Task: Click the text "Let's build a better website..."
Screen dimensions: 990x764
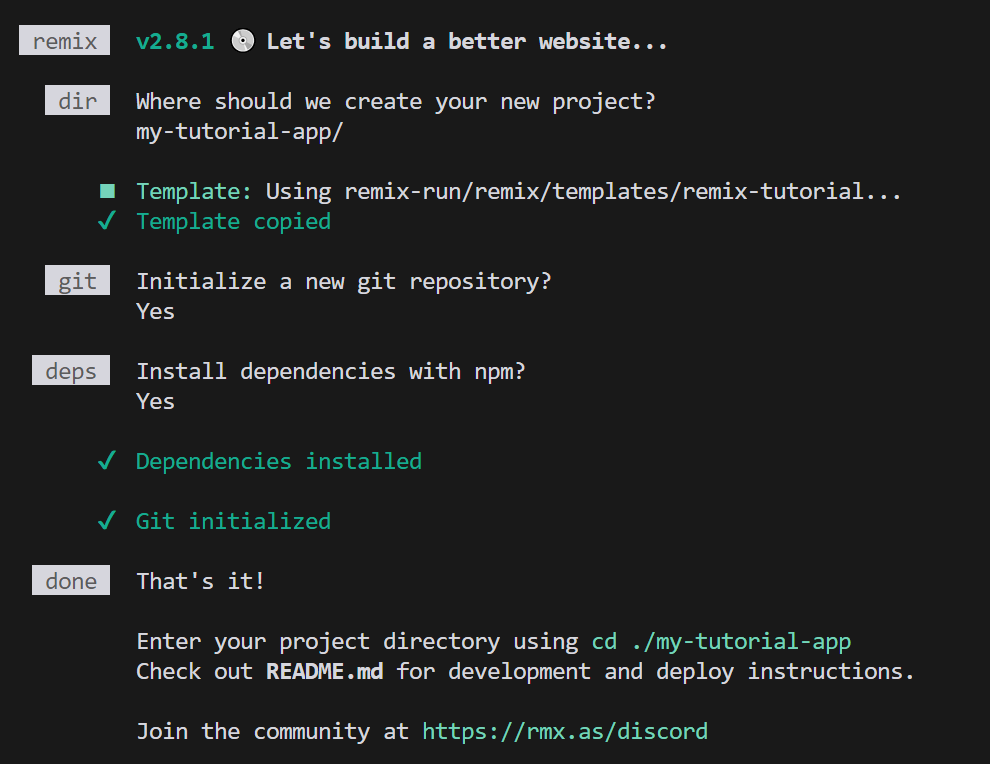Action: pos(467,42)
